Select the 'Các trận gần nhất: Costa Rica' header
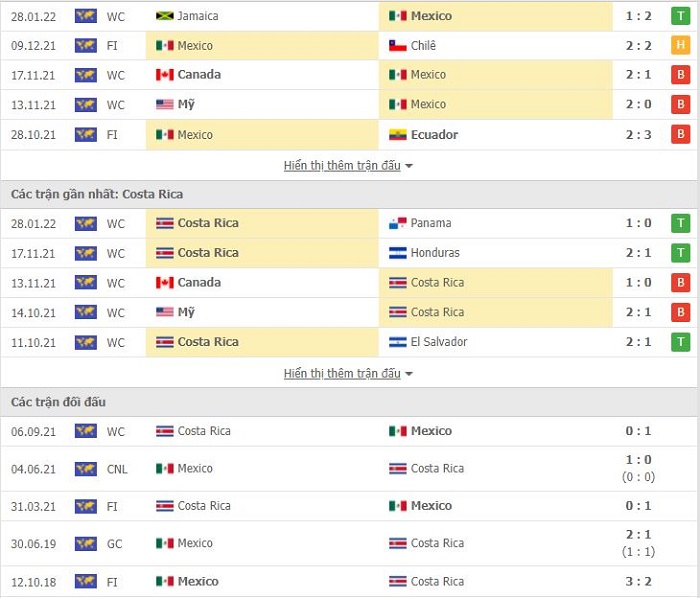The width and height of the screenshot is (700, 598). tap(97, 194)
